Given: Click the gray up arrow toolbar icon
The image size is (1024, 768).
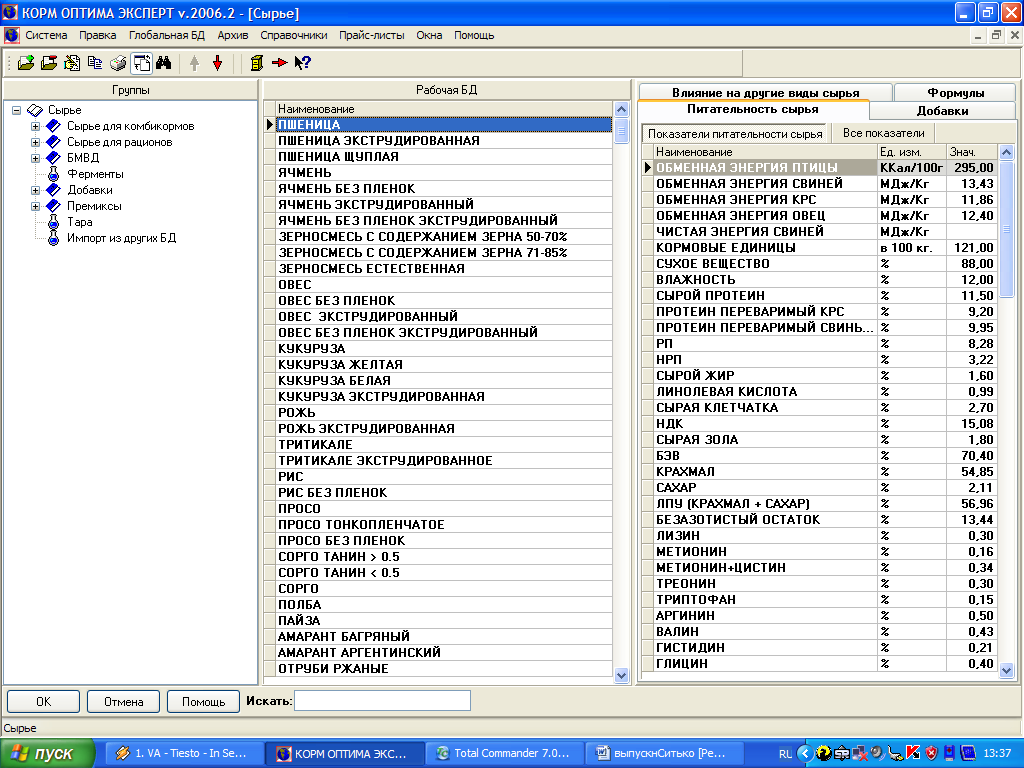Looking at the screenshot, I should click(x=194, y=63).
